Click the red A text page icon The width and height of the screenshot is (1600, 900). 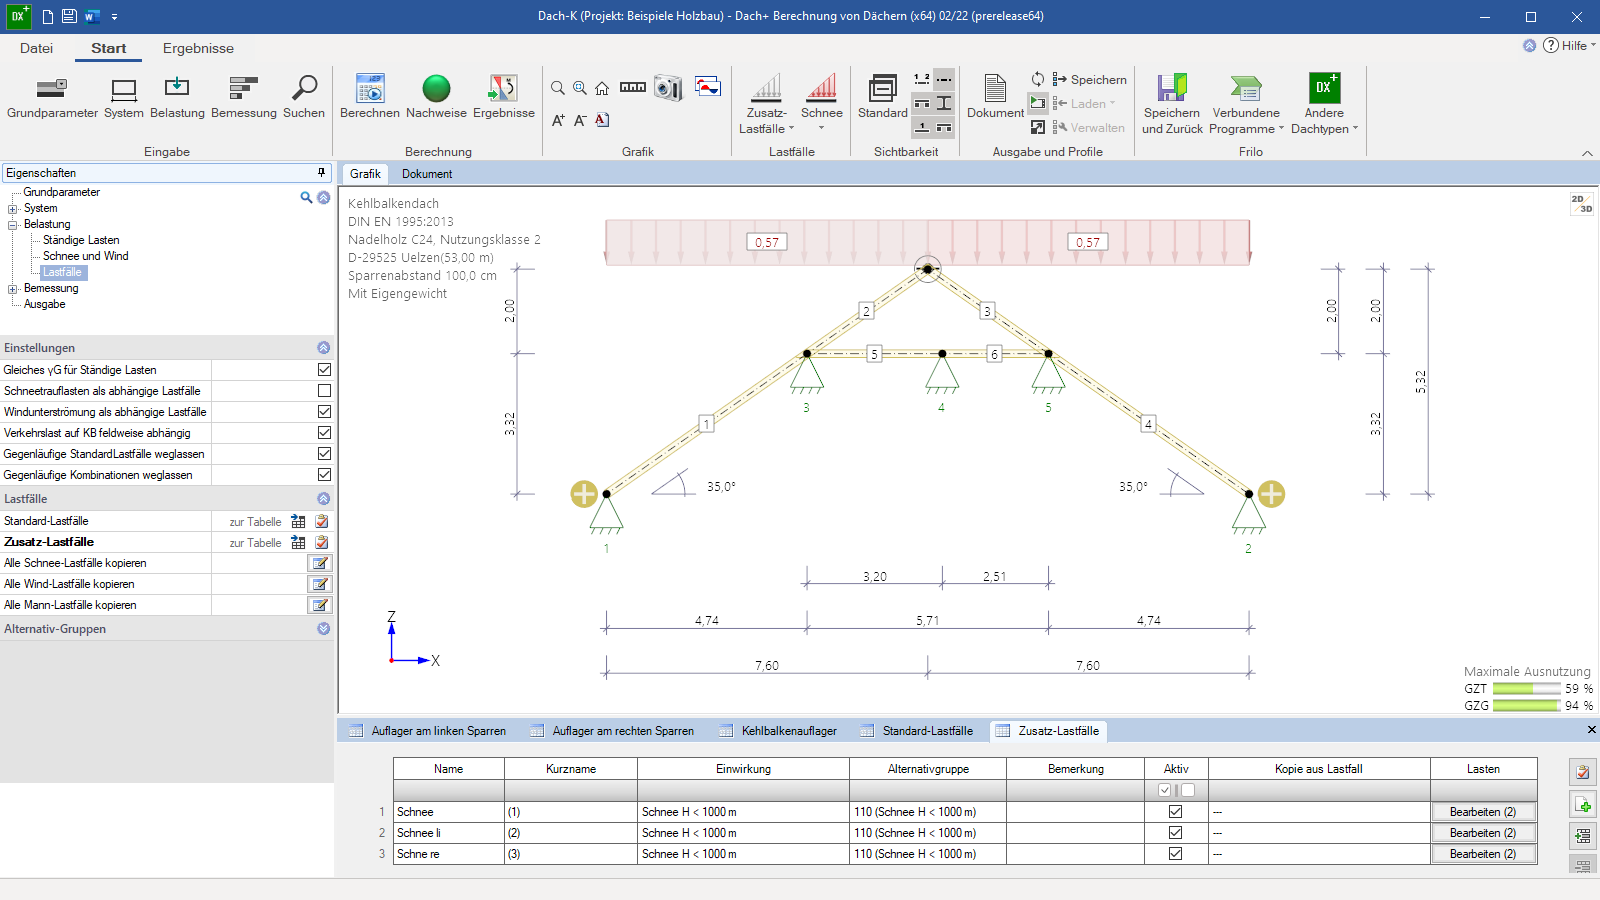(602, 120)
